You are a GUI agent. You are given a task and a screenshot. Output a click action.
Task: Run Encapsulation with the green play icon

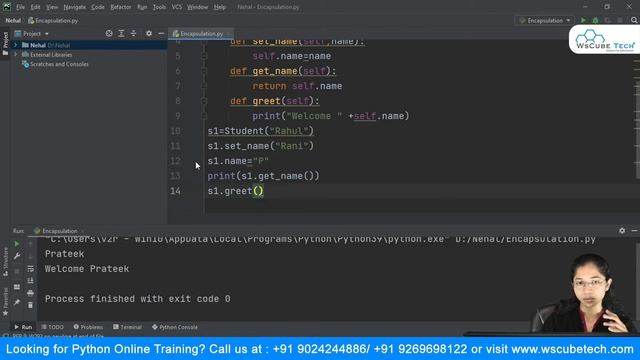click(583, 20)
